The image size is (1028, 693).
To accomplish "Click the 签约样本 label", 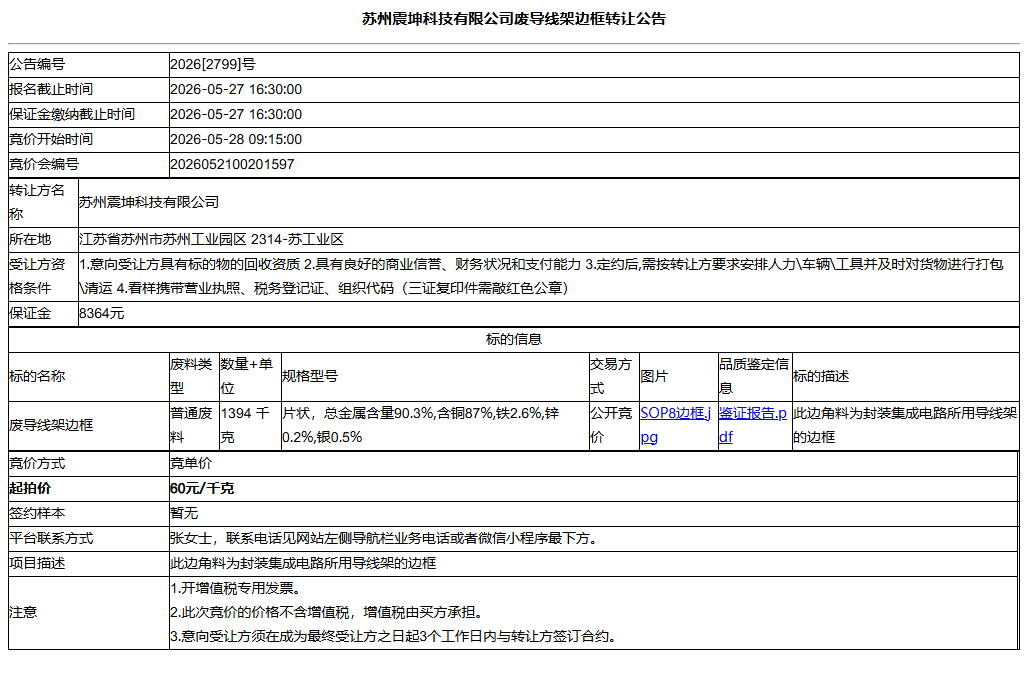I will click(x=37, y=513).
